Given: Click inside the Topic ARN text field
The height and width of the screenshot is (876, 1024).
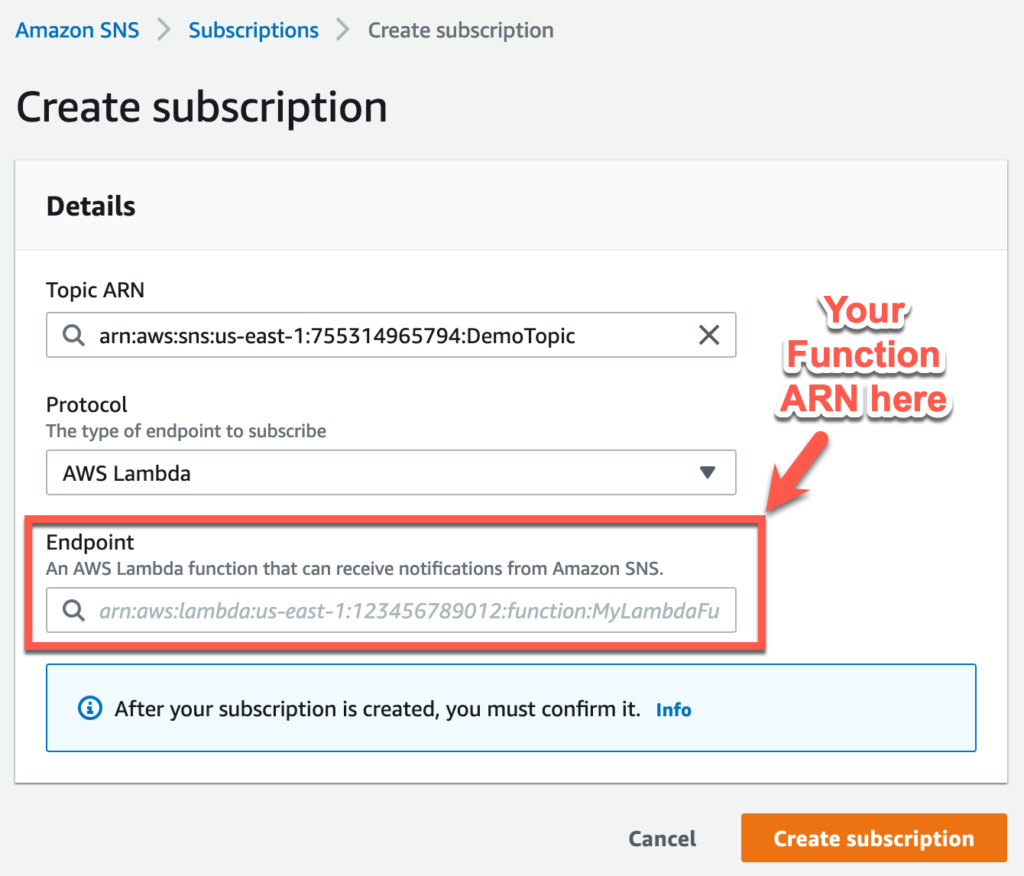Looking at the screenshot, I should pyautogui.click(x=391, y=335).
